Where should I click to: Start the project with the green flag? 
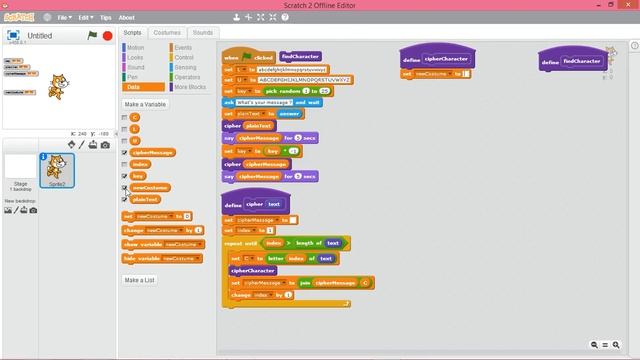(93, 36)
